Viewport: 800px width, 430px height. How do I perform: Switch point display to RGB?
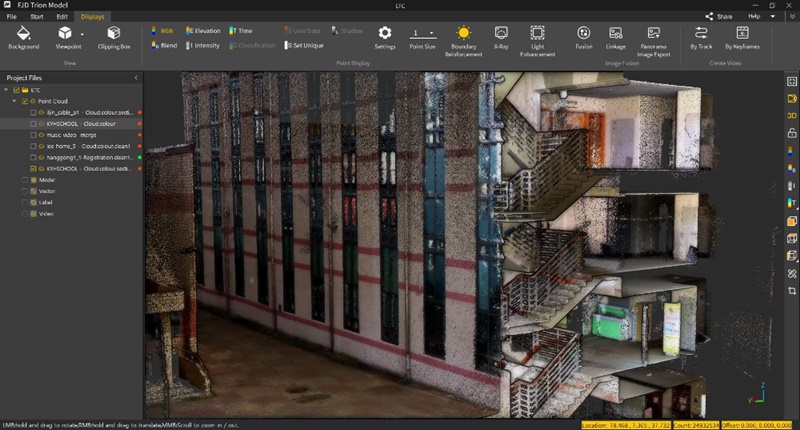[162, 31]
